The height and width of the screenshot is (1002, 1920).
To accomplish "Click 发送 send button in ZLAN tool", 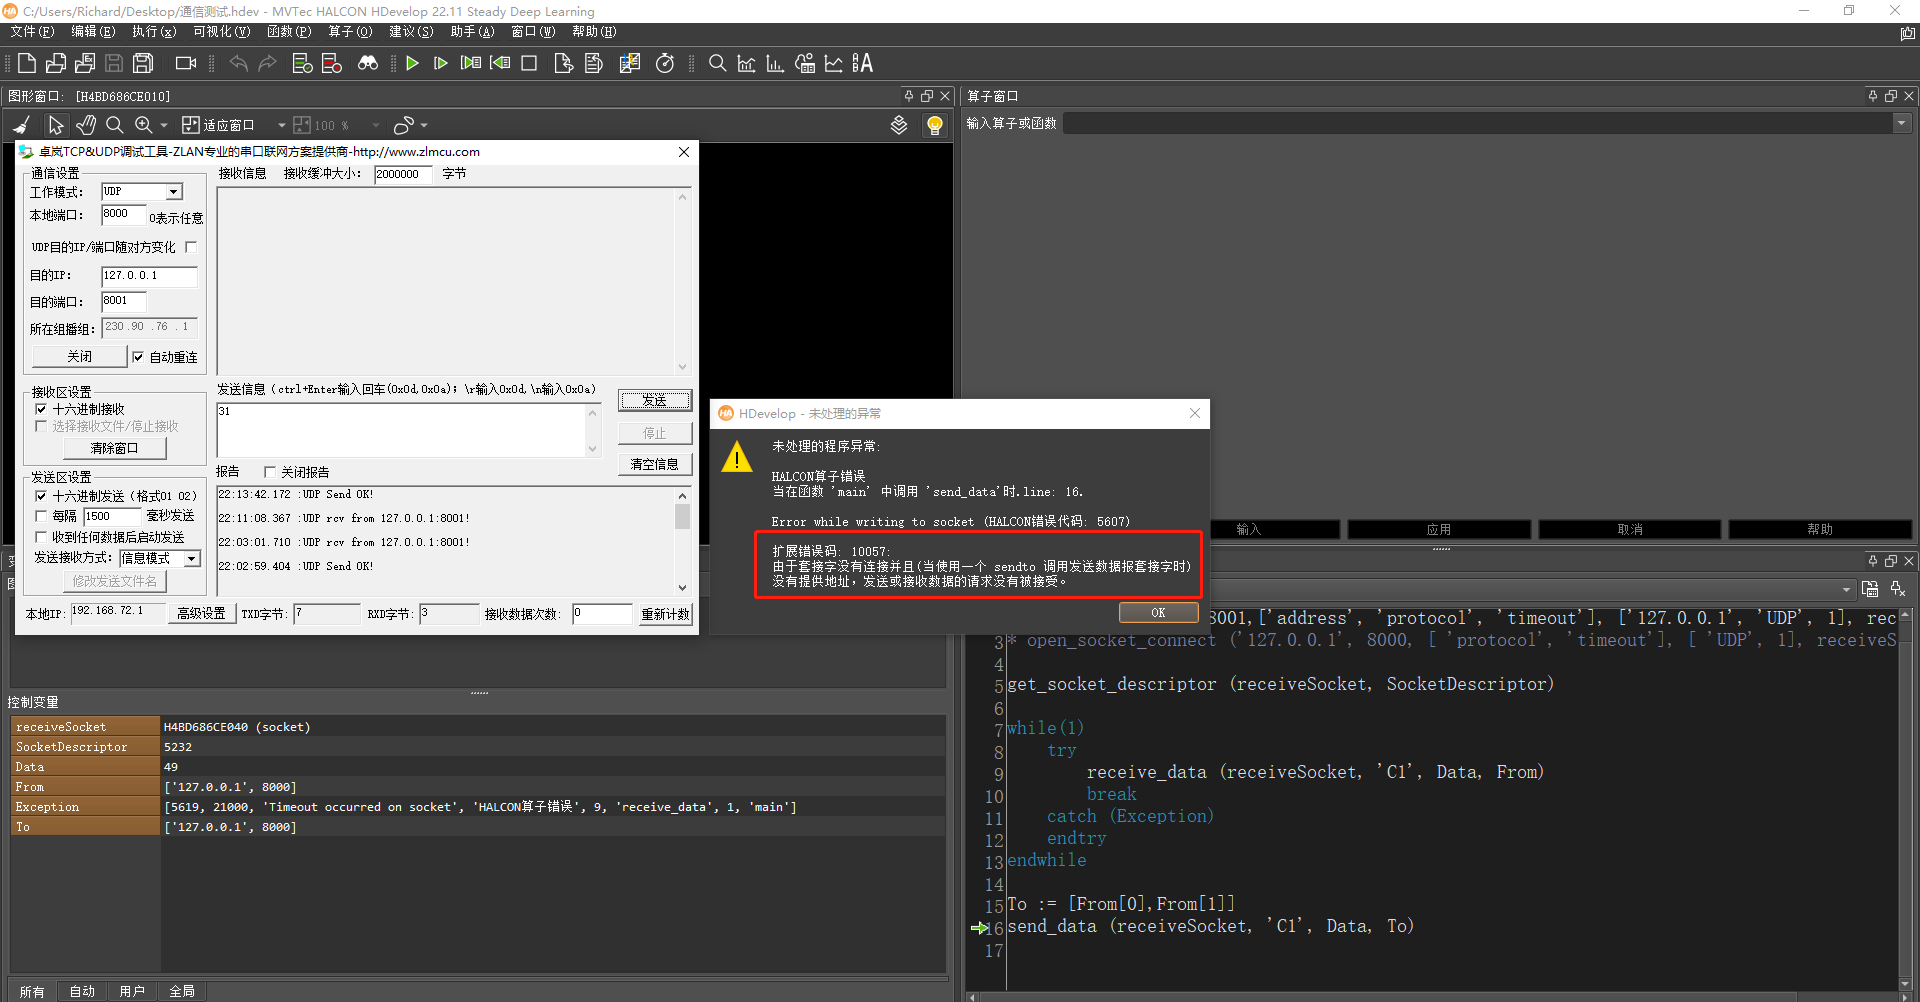I will tap(655, 400).
